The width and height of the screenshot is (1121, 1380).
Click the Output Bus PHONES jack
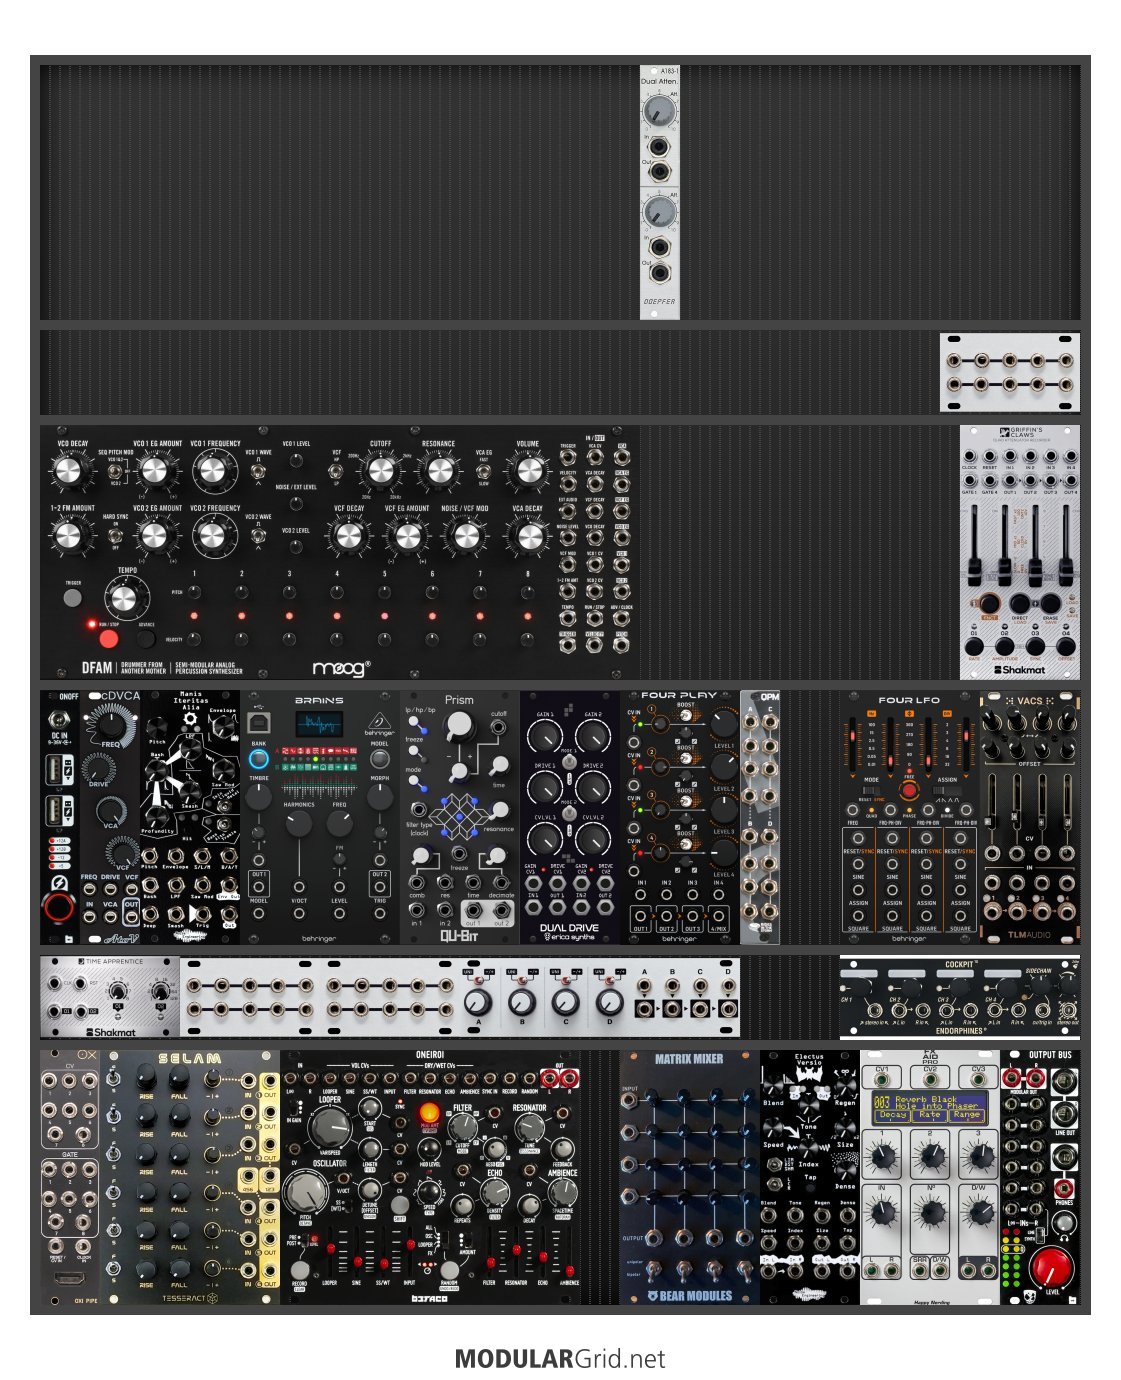tap(1064, 1187)
